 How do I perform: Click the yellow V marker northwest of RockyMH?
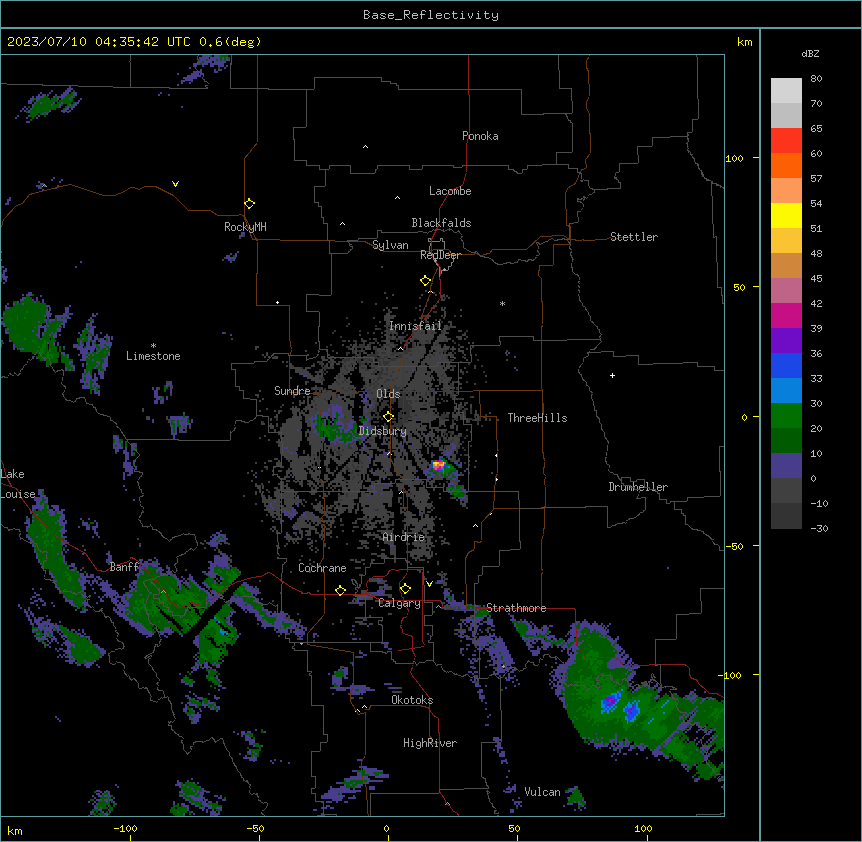pyautogui.click(x=175, y=184)
